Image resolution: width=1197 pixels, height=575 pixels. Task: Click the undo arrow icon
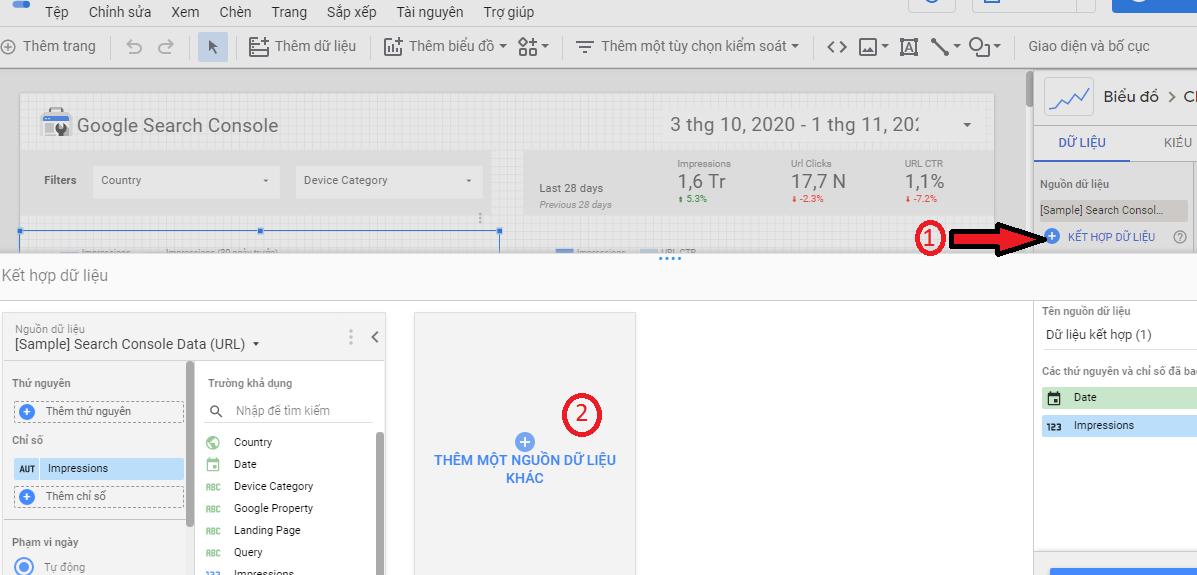[134, 47]
